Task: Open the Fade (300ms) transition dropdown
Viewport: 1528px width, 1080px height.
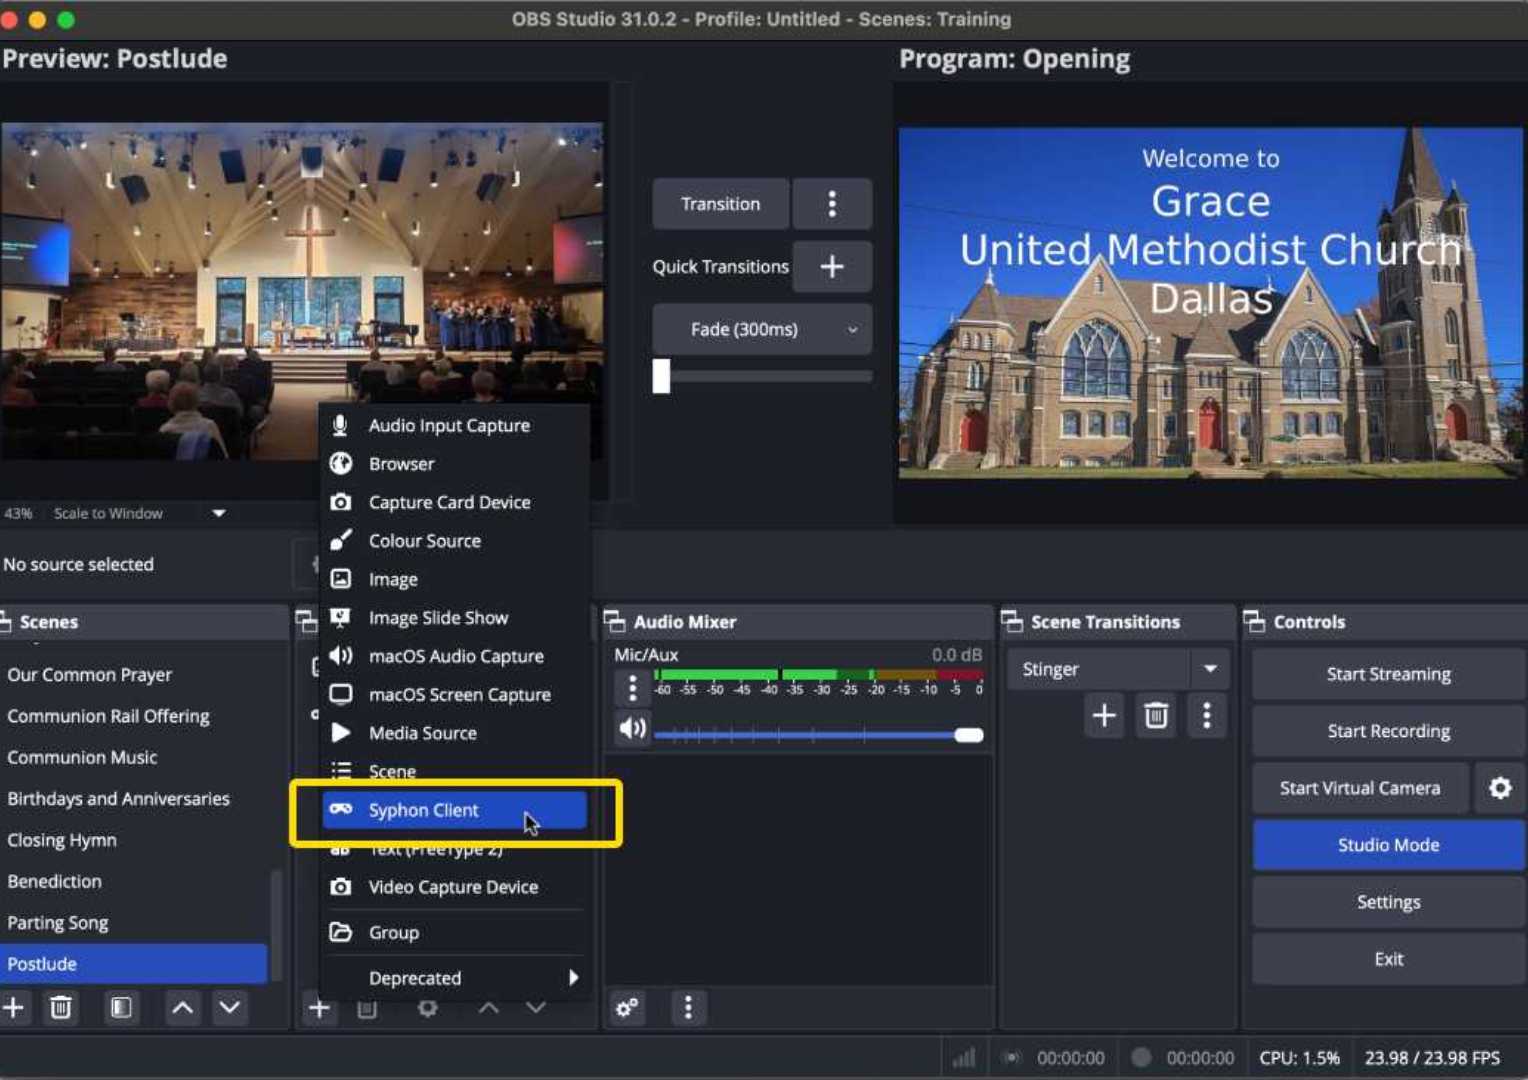Action: pos(850,329)
